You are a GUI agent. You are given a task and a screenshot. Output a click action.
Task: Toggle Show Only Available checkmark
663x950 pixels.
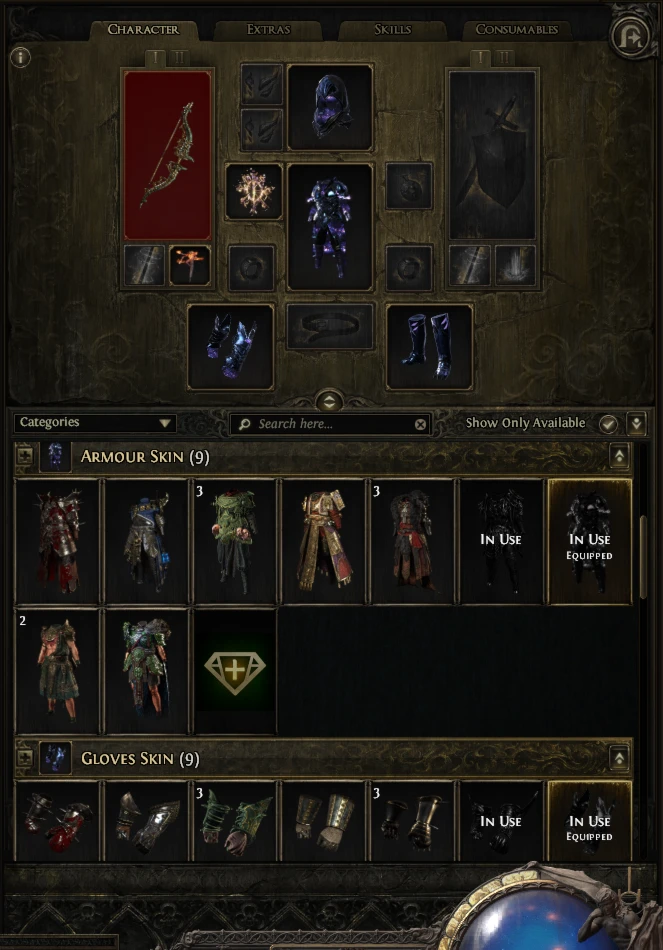coord(608,424)
